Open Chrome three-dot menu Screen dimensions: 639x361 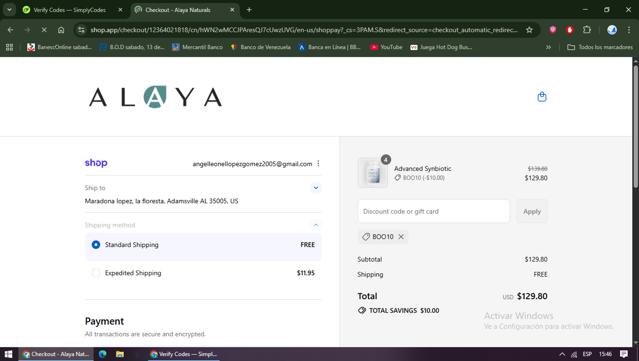(x=628, y=30)
